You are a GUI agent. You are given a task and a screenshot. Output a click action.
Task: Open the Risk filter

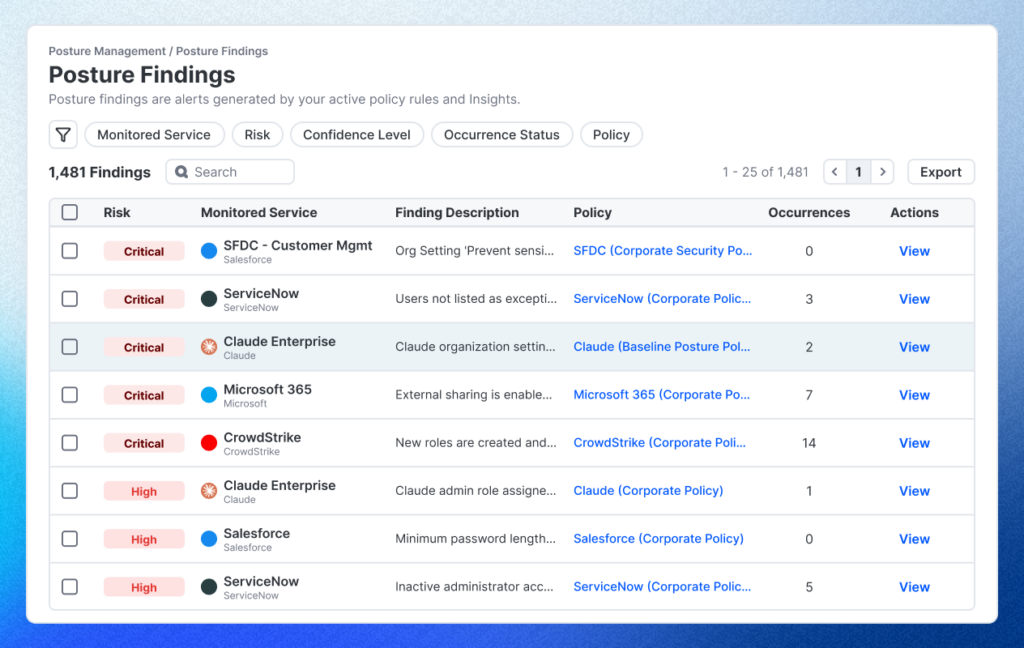point(257,135)
